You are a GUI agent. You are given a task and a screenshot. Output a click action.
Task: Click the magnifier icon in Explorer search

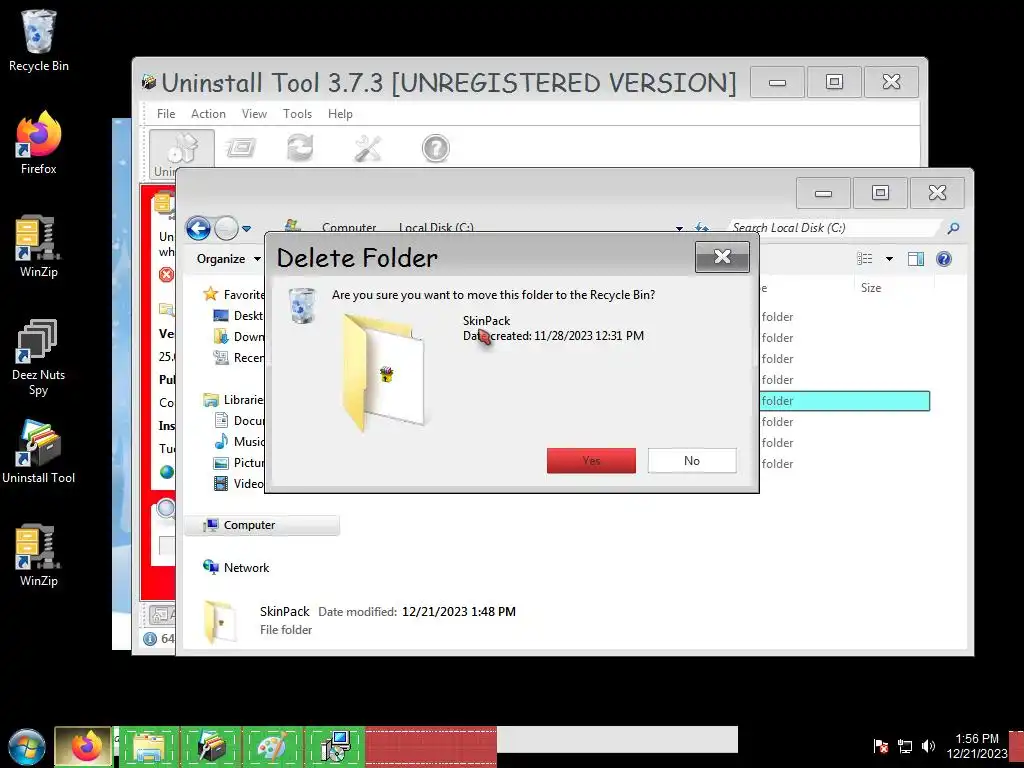953,228
